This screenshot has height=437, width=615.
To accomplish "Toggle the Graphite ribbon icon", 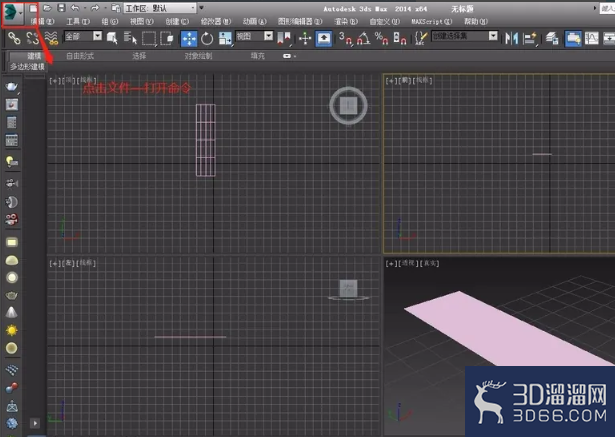I will pos(573,38).
